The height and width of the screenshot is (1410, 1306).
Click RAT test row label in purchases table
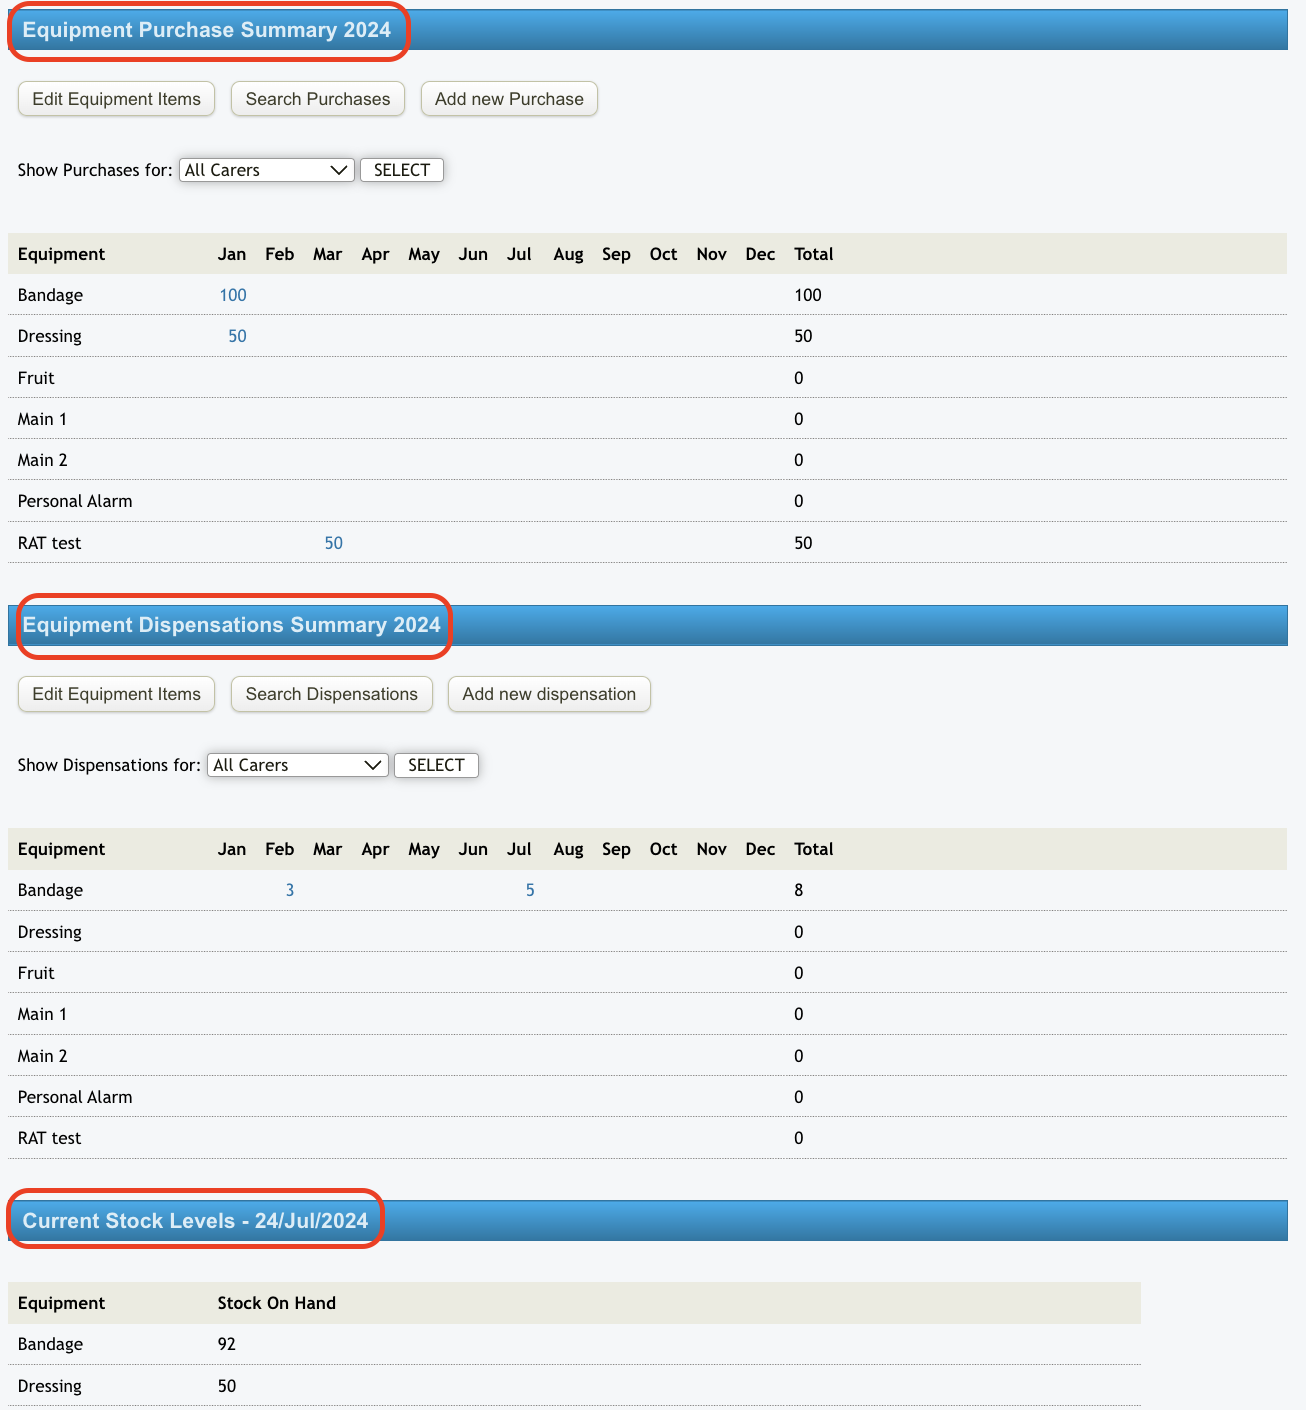[50, 543]
